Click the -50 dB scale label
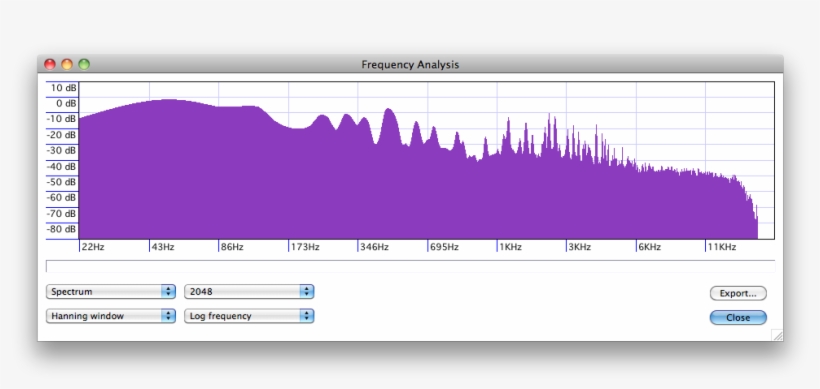This screenshot has height=389, width=820. 62,182
